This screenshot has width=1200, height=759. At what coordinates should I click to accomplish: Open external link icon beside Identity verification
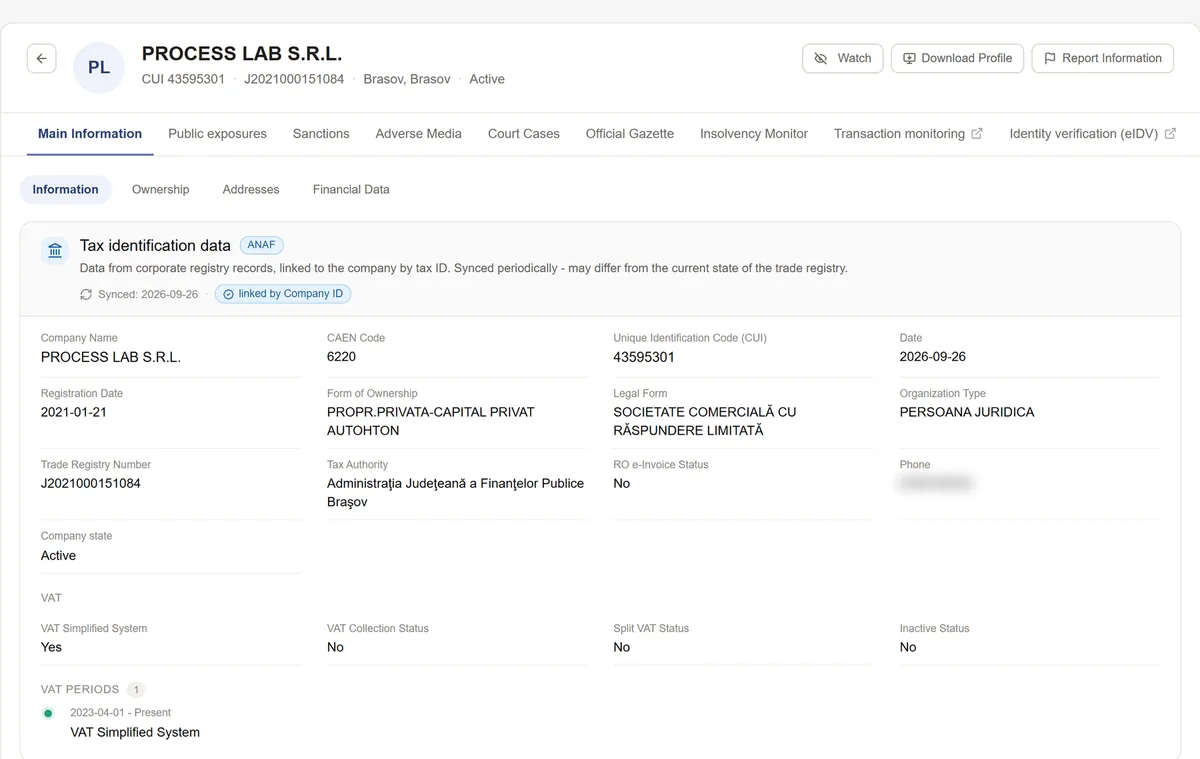(1170, 134)
